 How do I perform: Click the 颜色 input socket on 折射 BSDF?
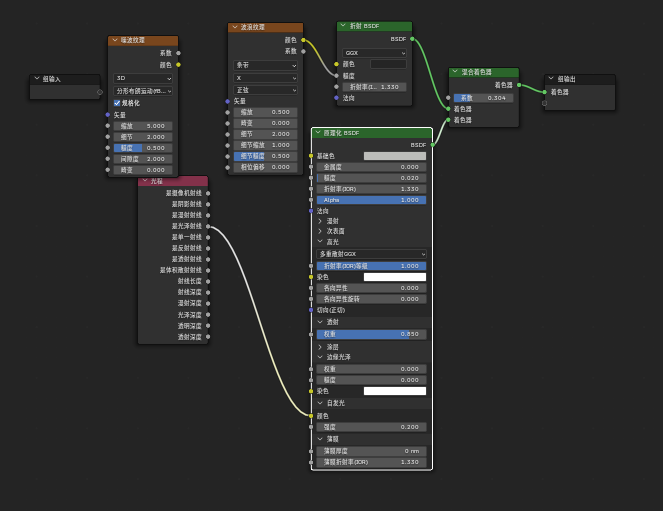tap(337, 64)
